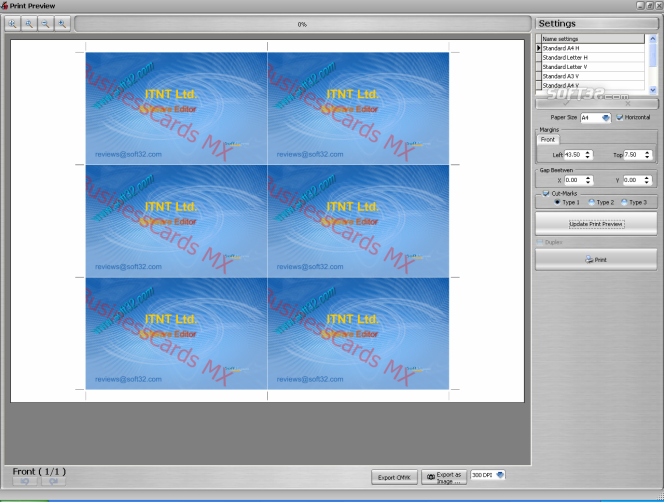Toggle the Cut-Marks checkbox
The height and width of the screenshot is (502, 664).
point(546,194)
